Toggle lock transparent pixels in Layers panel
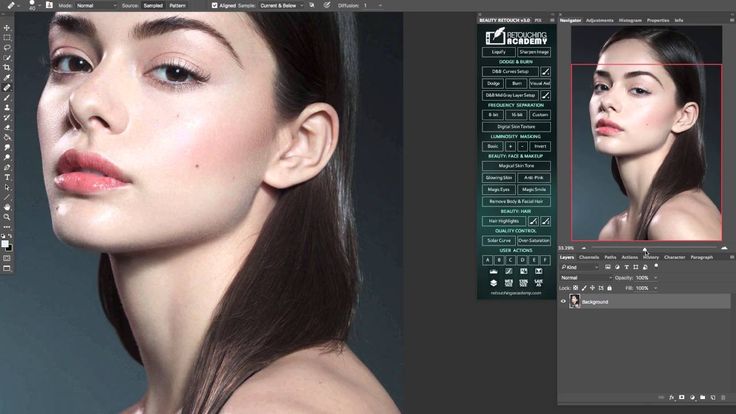This screenshot has height=414, width=736. 575,288
